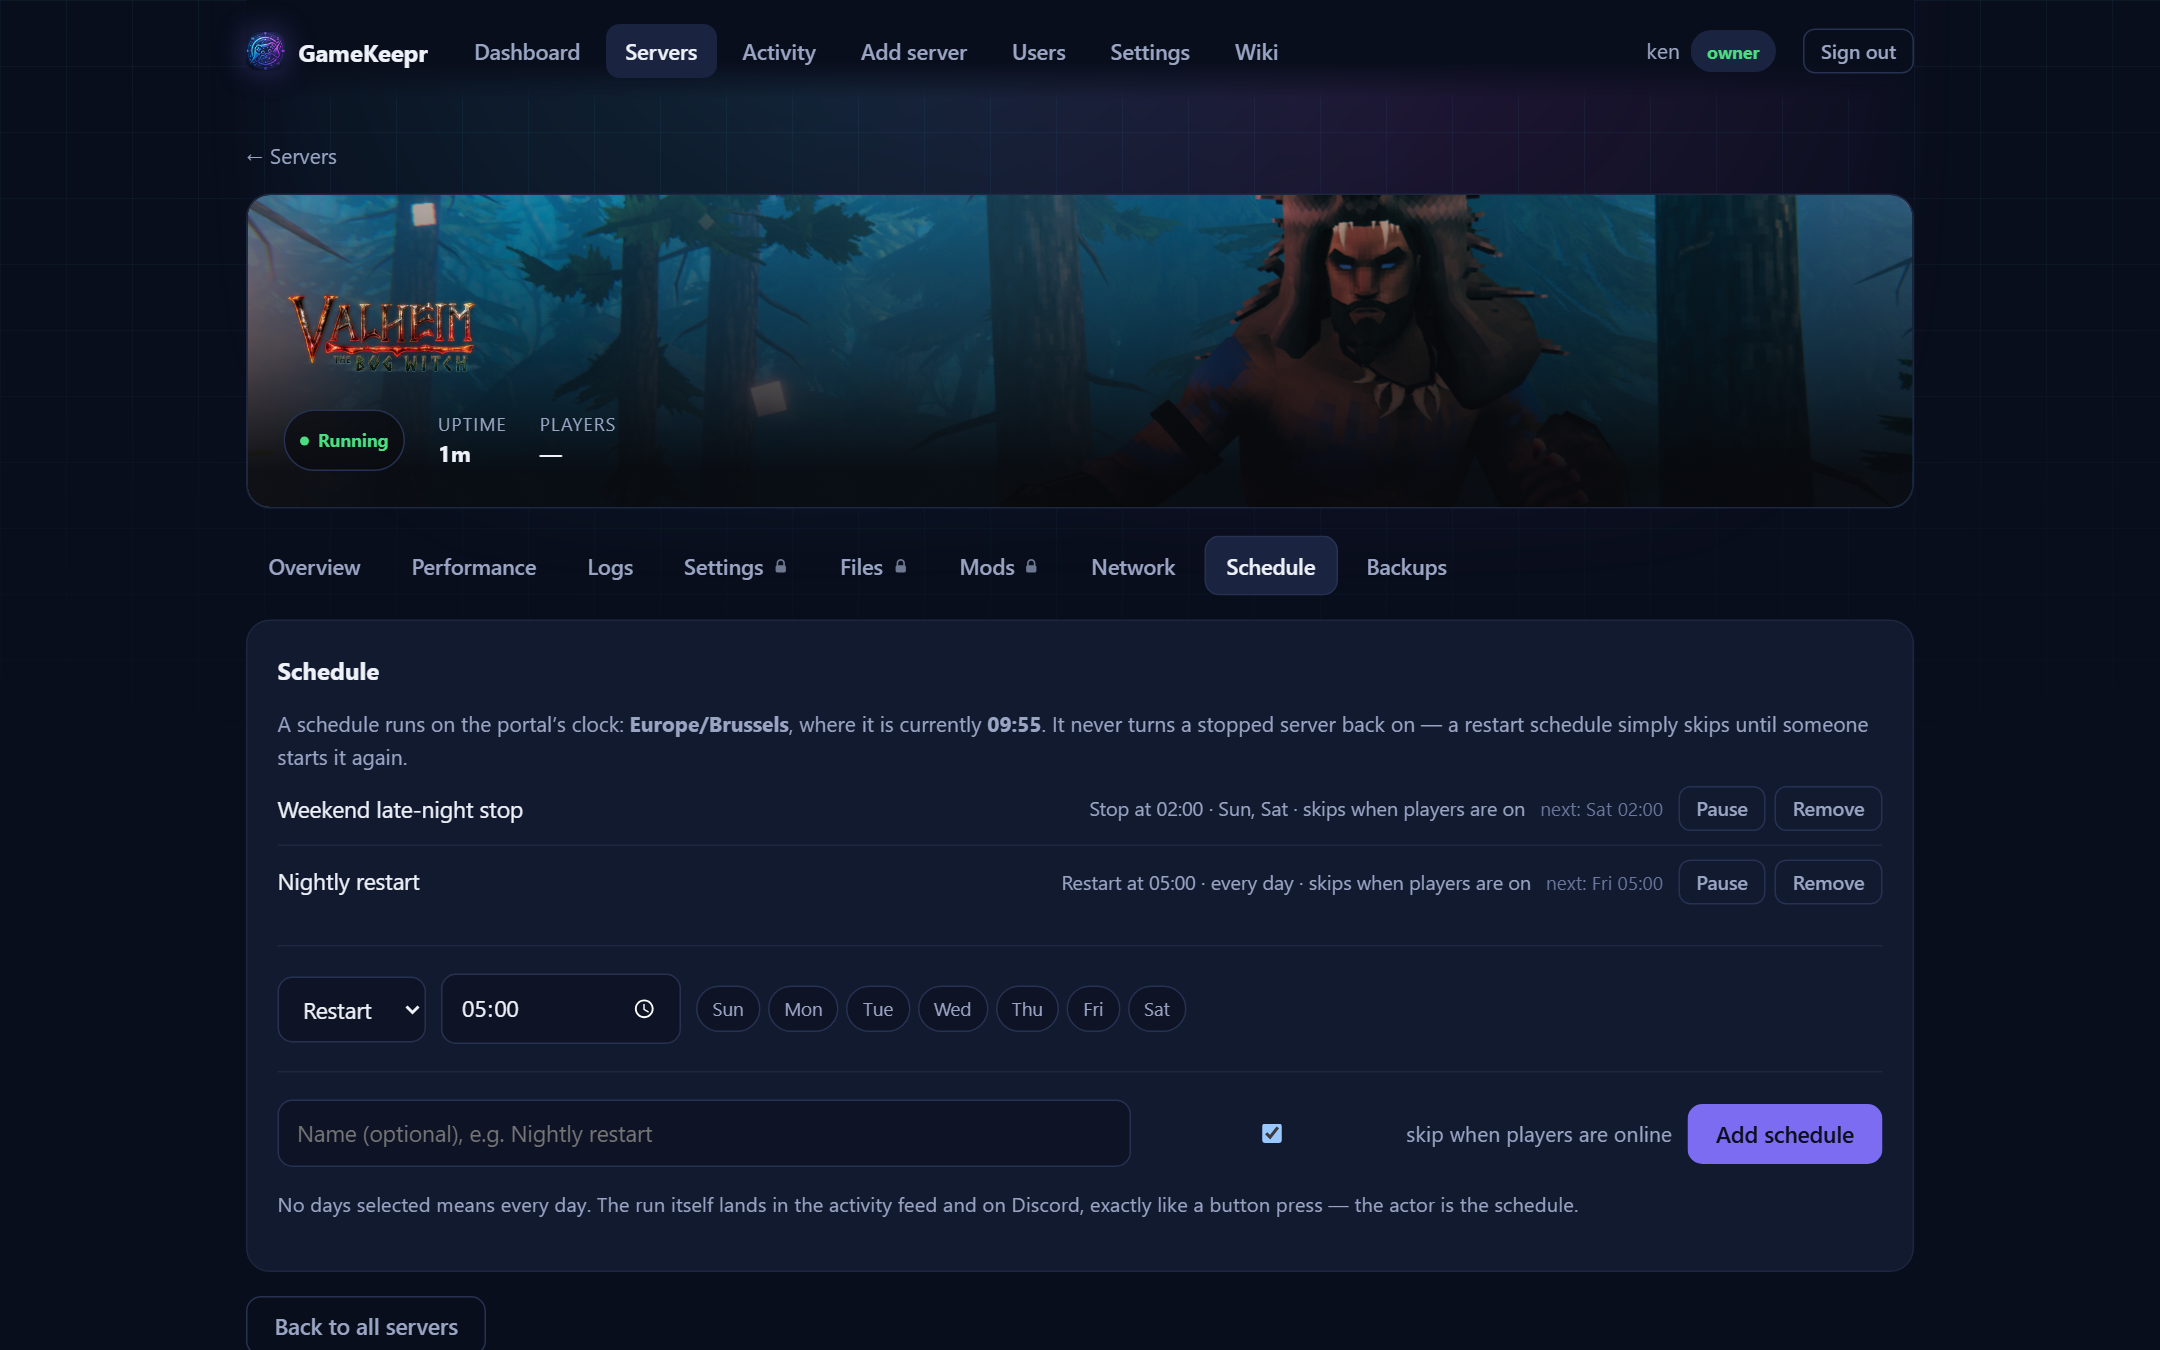Click the Valheim game logo
2160x1350 pixels.
[382, 333]
